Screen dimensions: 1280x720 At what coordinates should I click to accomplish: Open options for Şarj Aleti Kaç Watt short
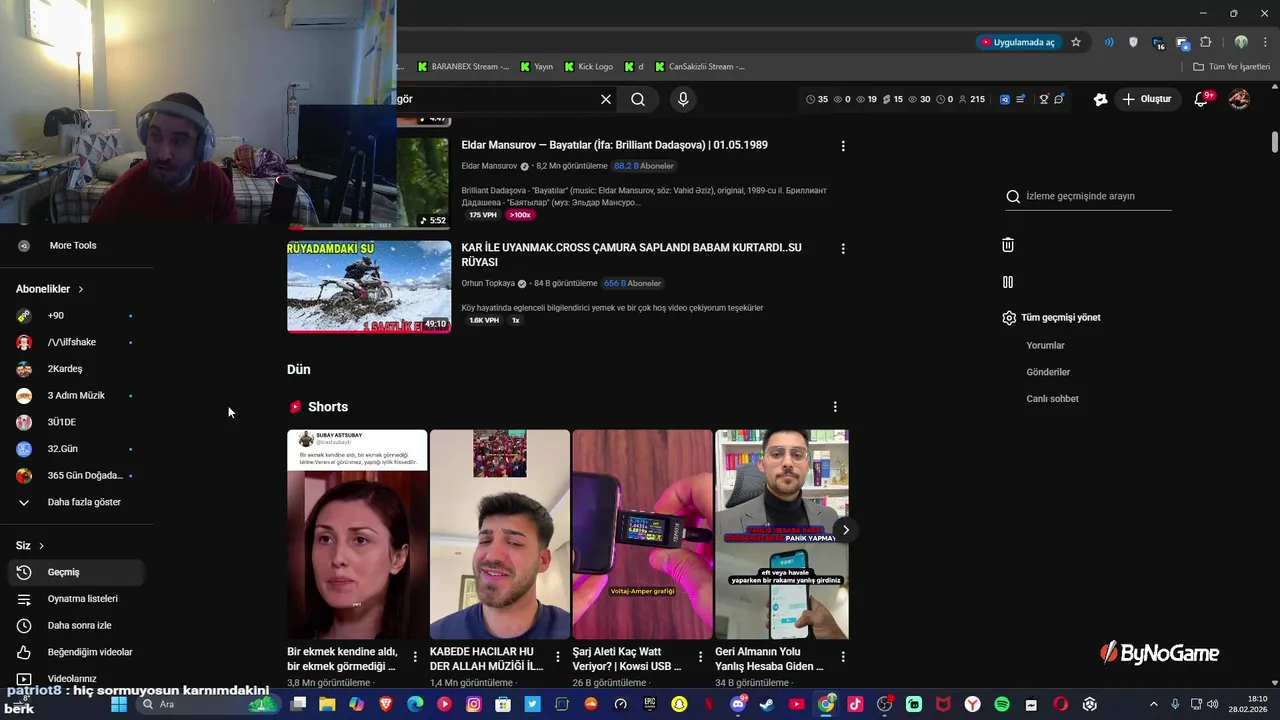click(x=700, y=657)
